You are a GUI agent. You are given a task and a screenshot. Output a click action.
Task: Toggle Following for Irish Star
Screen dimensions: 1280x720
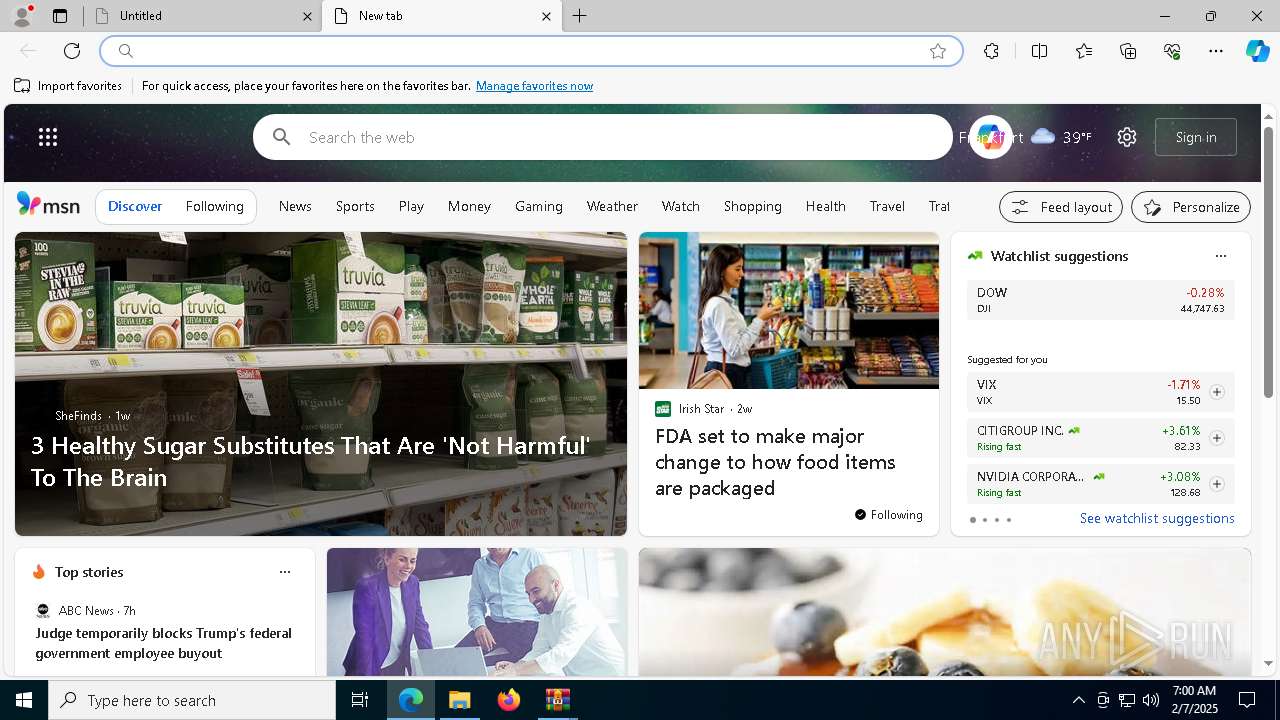tap(889, 515)
